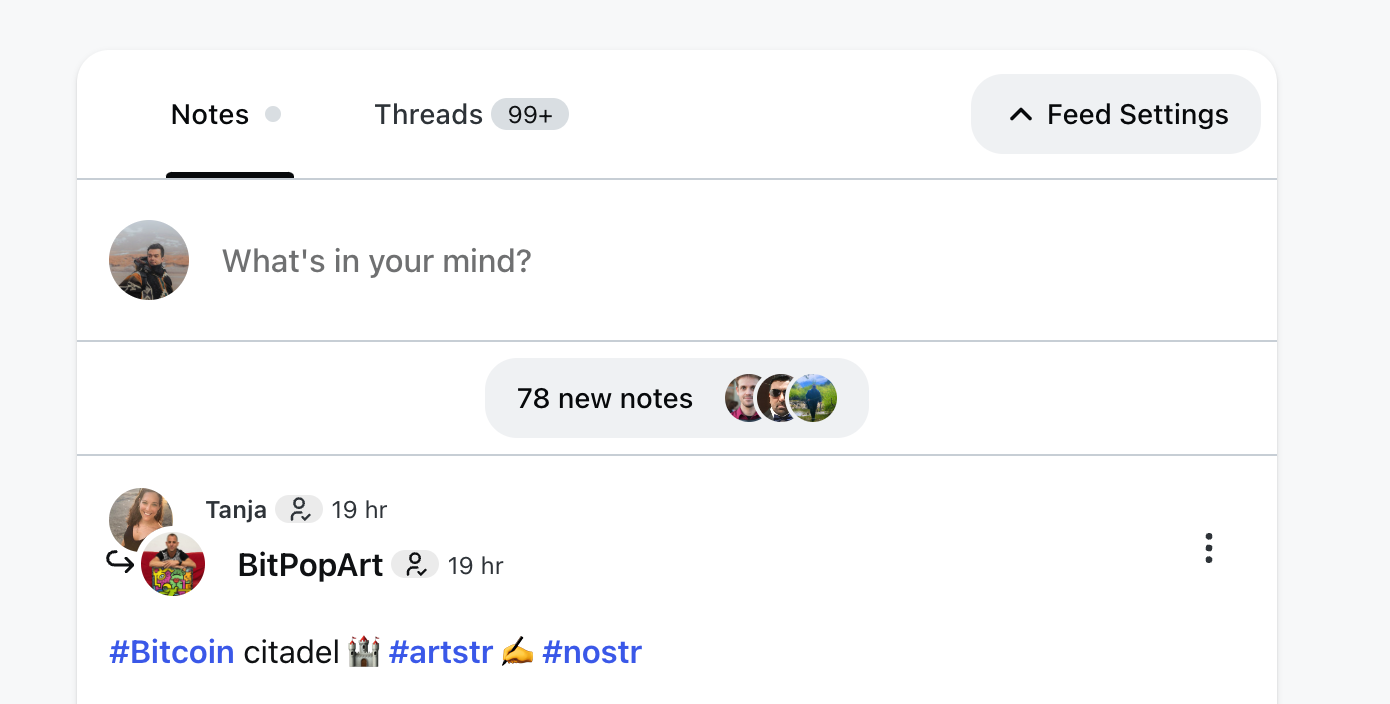Follow the #artstr hashtag link
The width and height of the screenshot is (1390, 704).
click(441, 652)
